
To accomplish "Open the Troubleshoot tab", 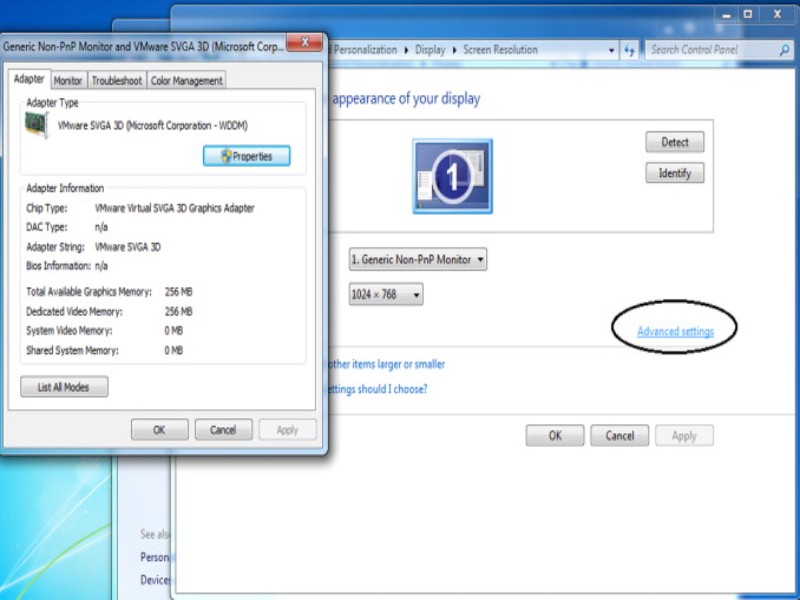I will click(x=117, y=81).
